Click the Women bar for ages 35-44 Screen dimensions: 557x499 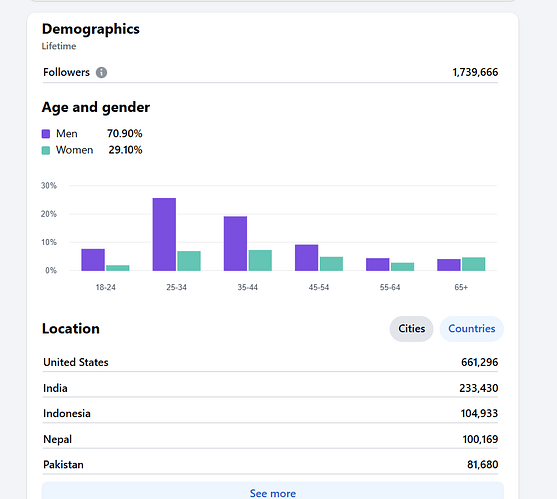pyautogui.click(x=260, y=261)
